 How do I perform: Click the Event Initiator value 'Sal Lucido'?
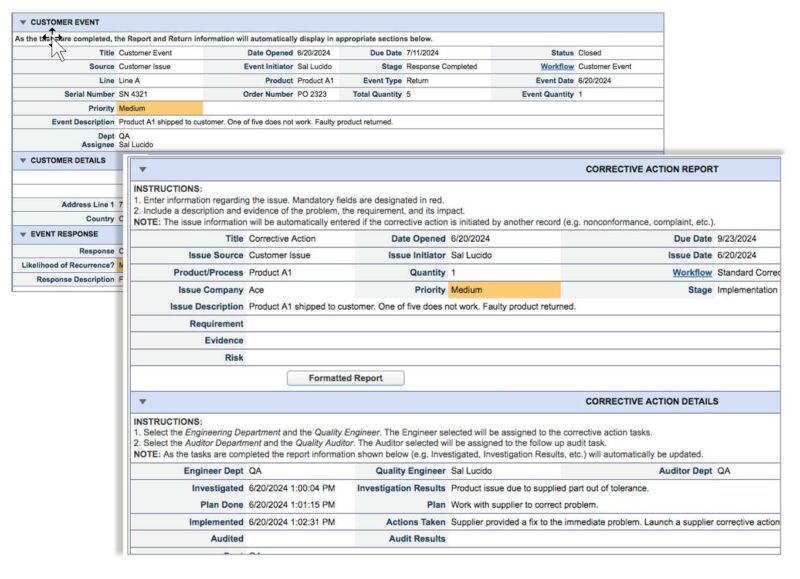point(314,67)
